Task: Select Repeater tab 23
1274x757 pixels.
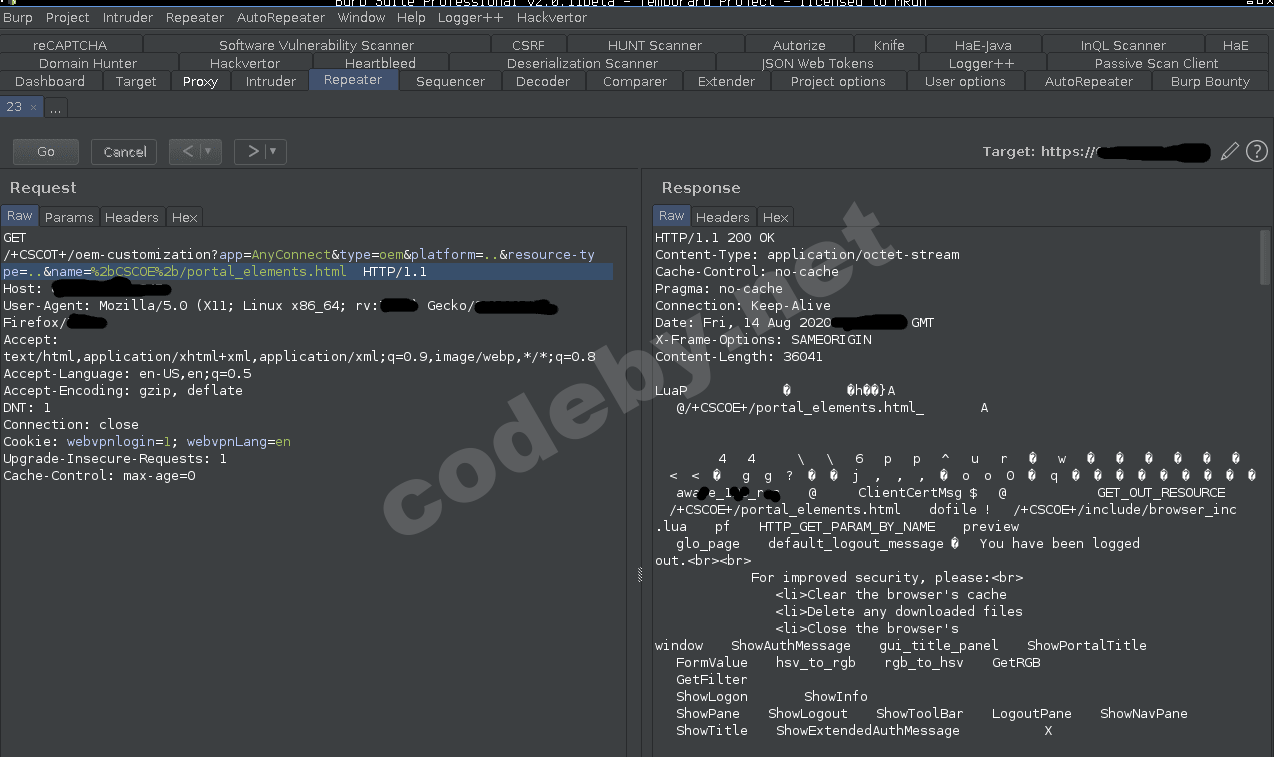Action: coord(14,107)
